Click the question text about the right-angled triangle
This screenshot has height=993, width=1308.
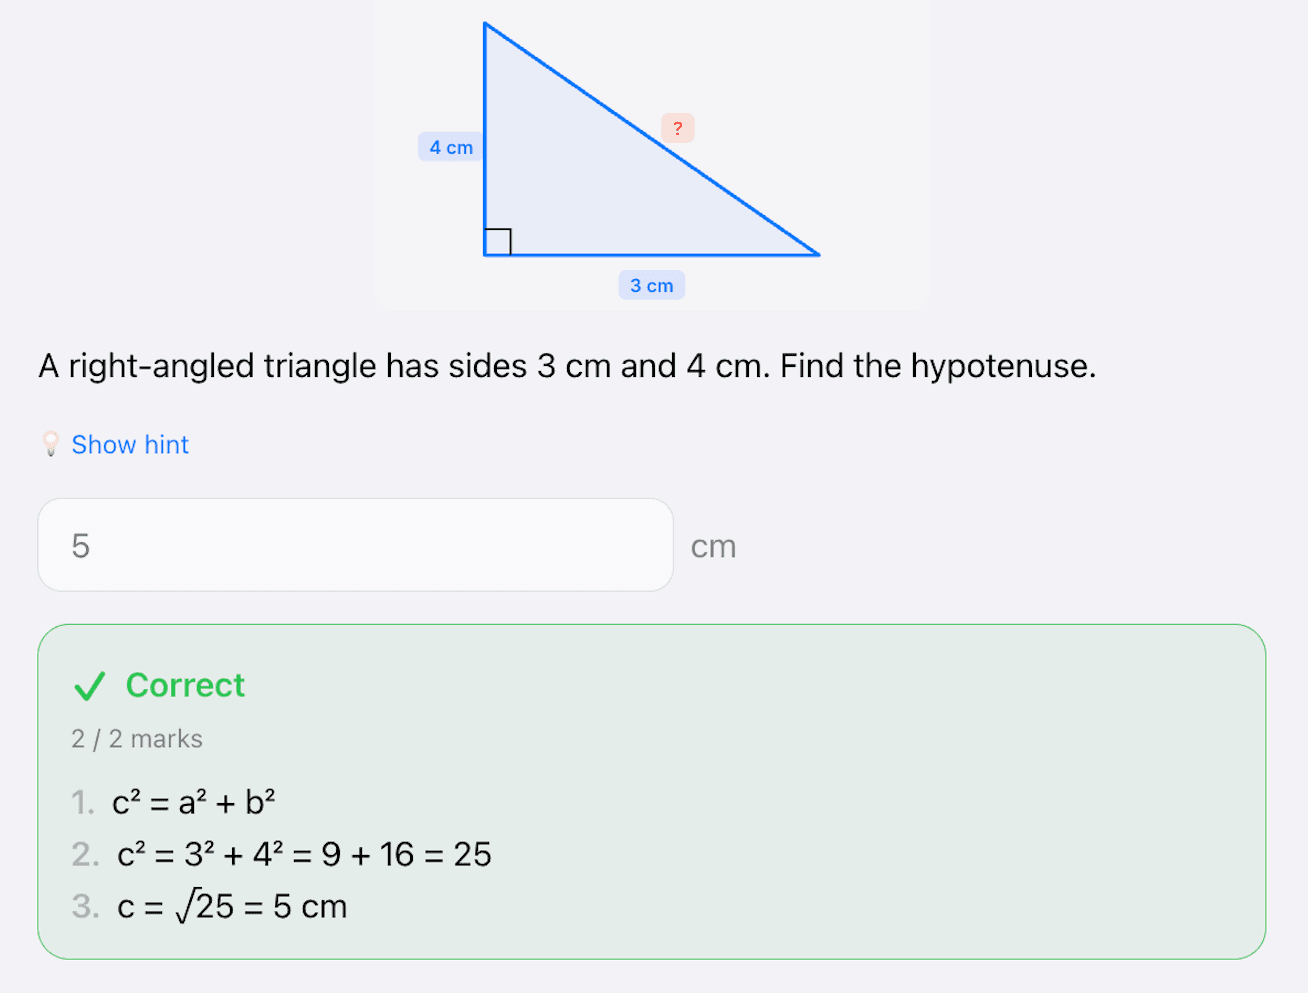coord(566,365)
